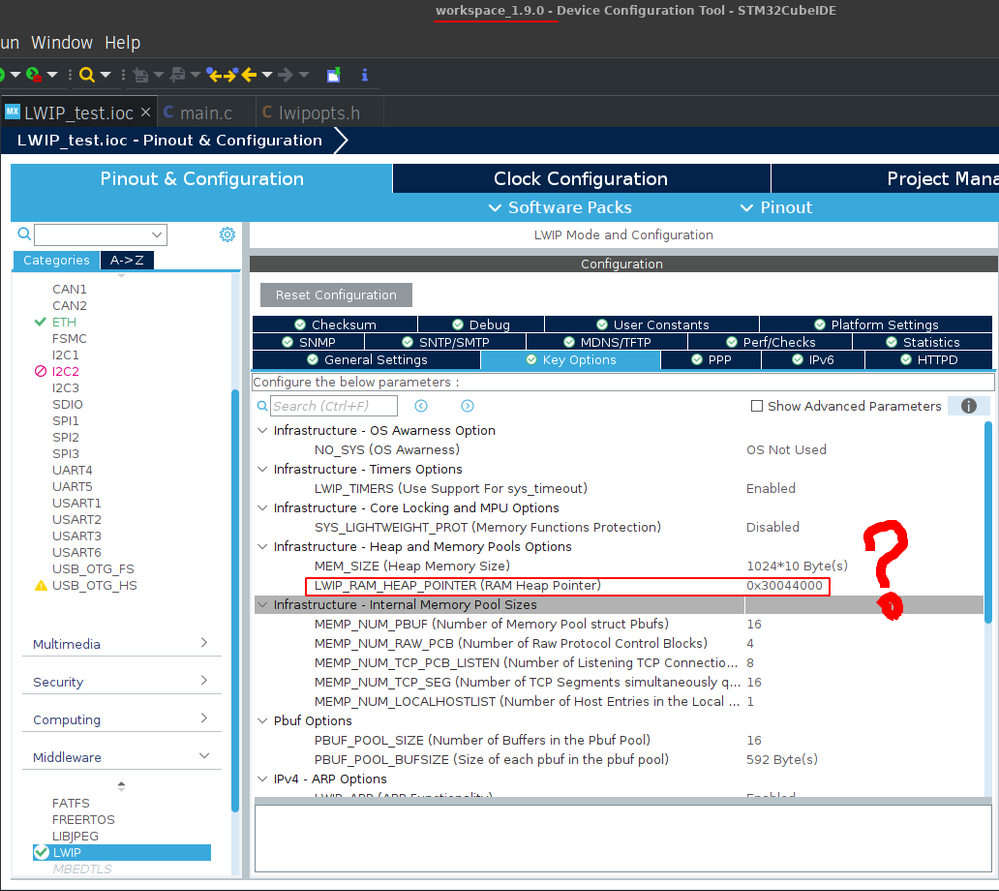
Task: Select the USART3 peripheral
Action: (x=76, y=536)
